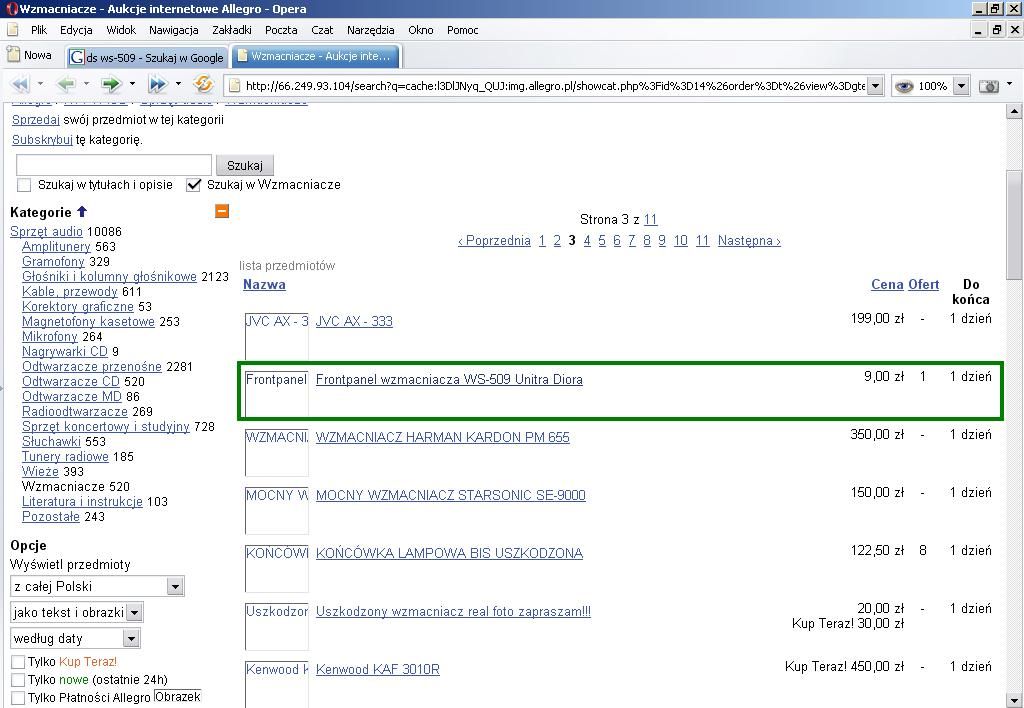Open 'Głośniki i kolumny głośnikowe' category
This screenshot has width=1024, height=708.
[109, 276]
